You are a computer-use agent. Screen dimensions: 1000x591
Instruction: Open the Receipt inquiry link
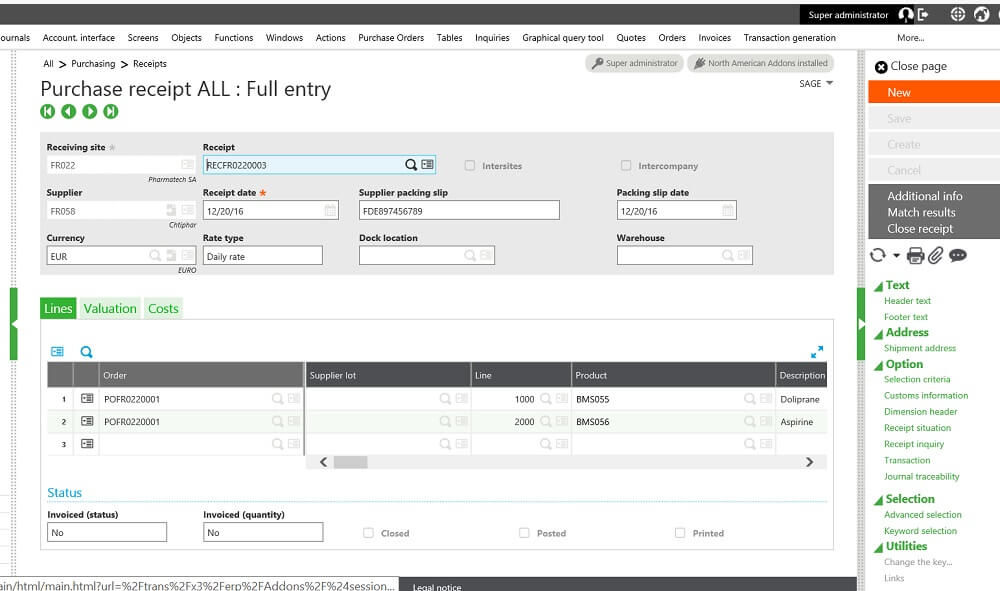[x=914, y=444]
